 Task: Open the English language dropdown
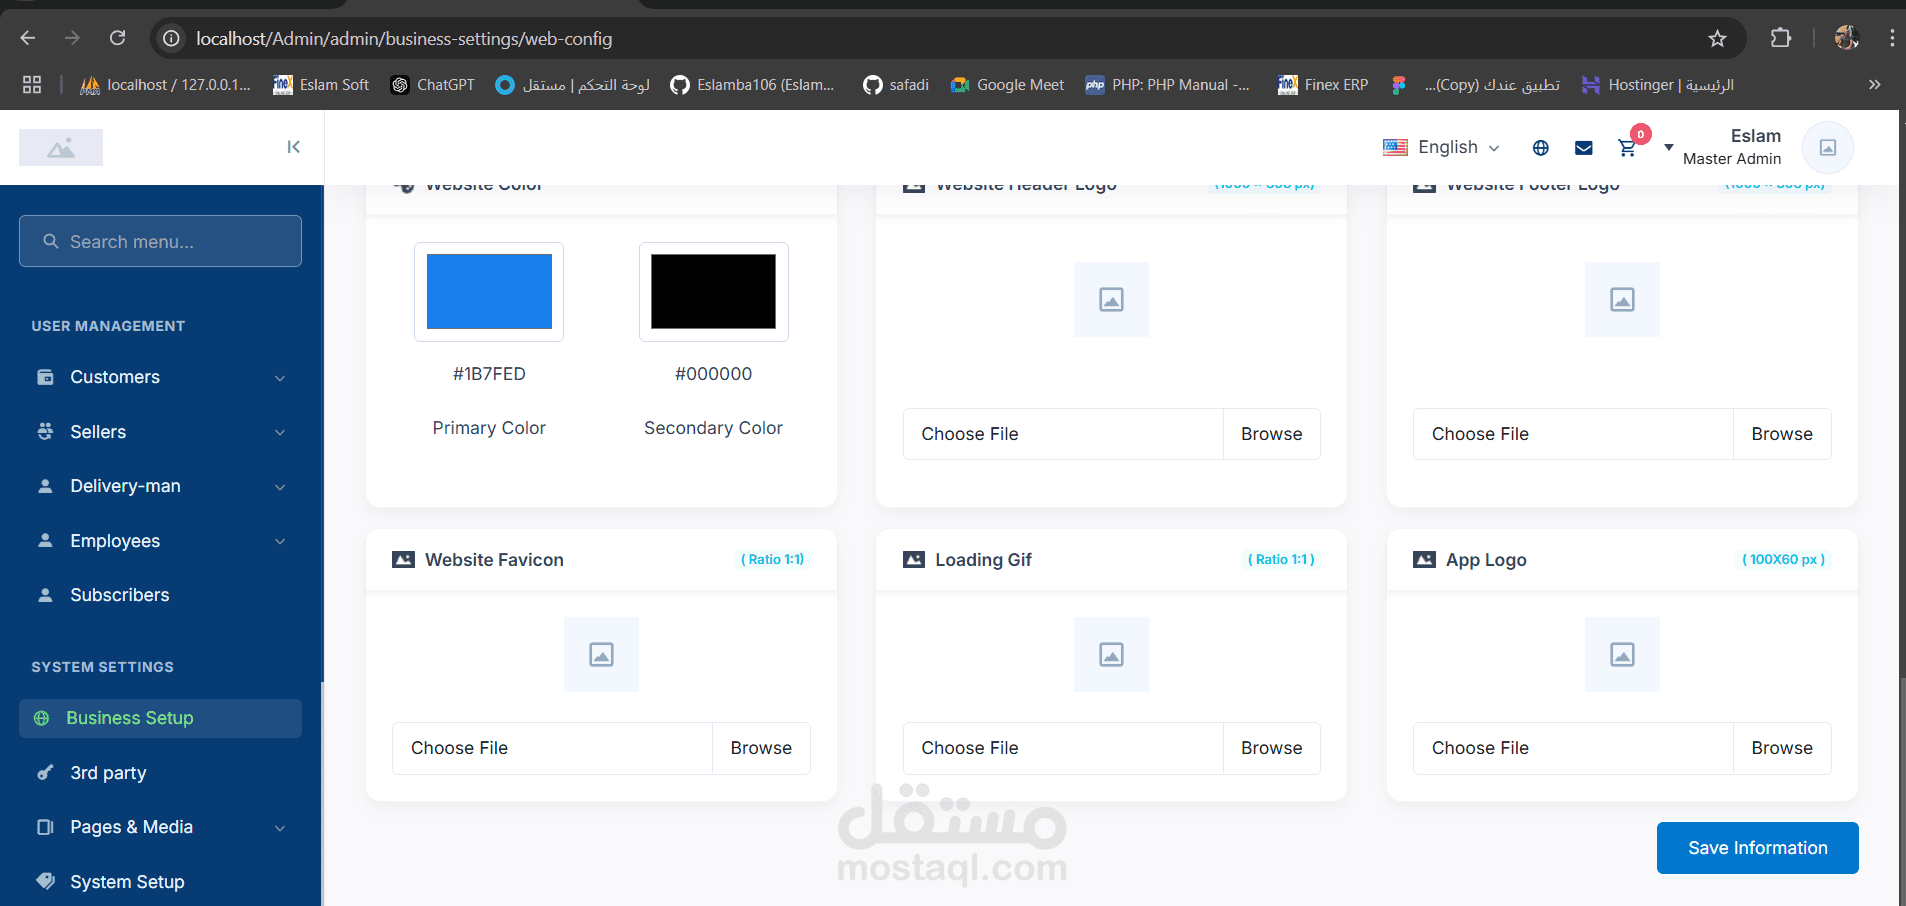pyautogui.click(x=1441, y=147)
